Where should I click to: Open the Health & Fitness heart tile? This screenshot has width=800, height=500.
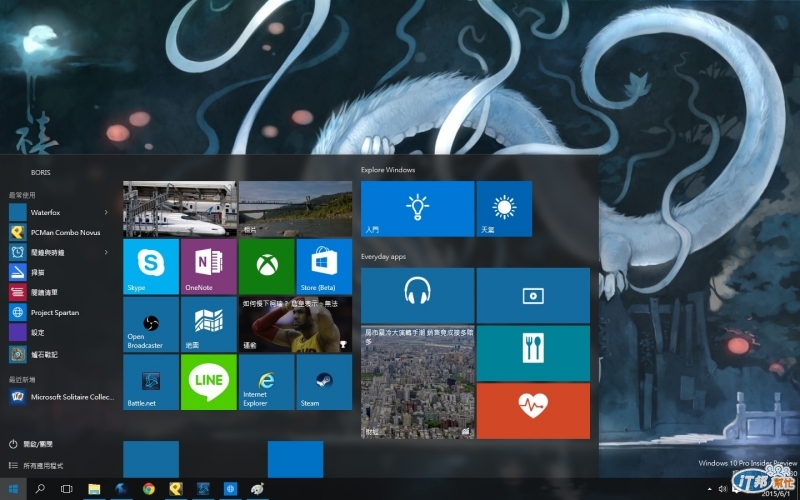(x=533, y=411)
